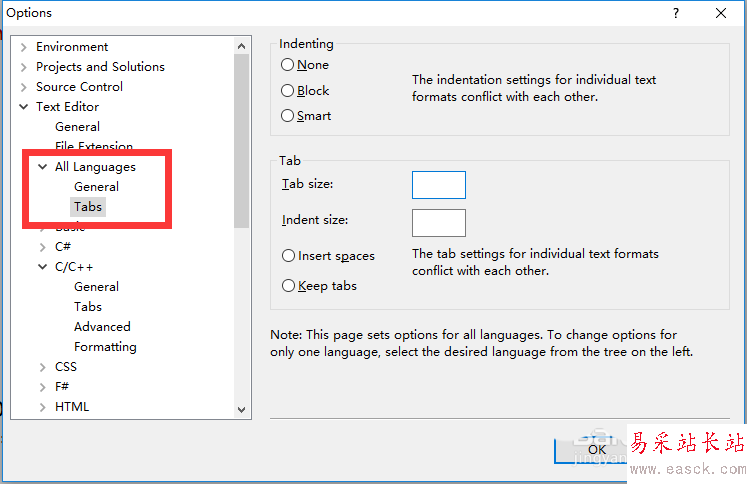
Task: Click the Tab size input field
Action: [x=438, y=185]
